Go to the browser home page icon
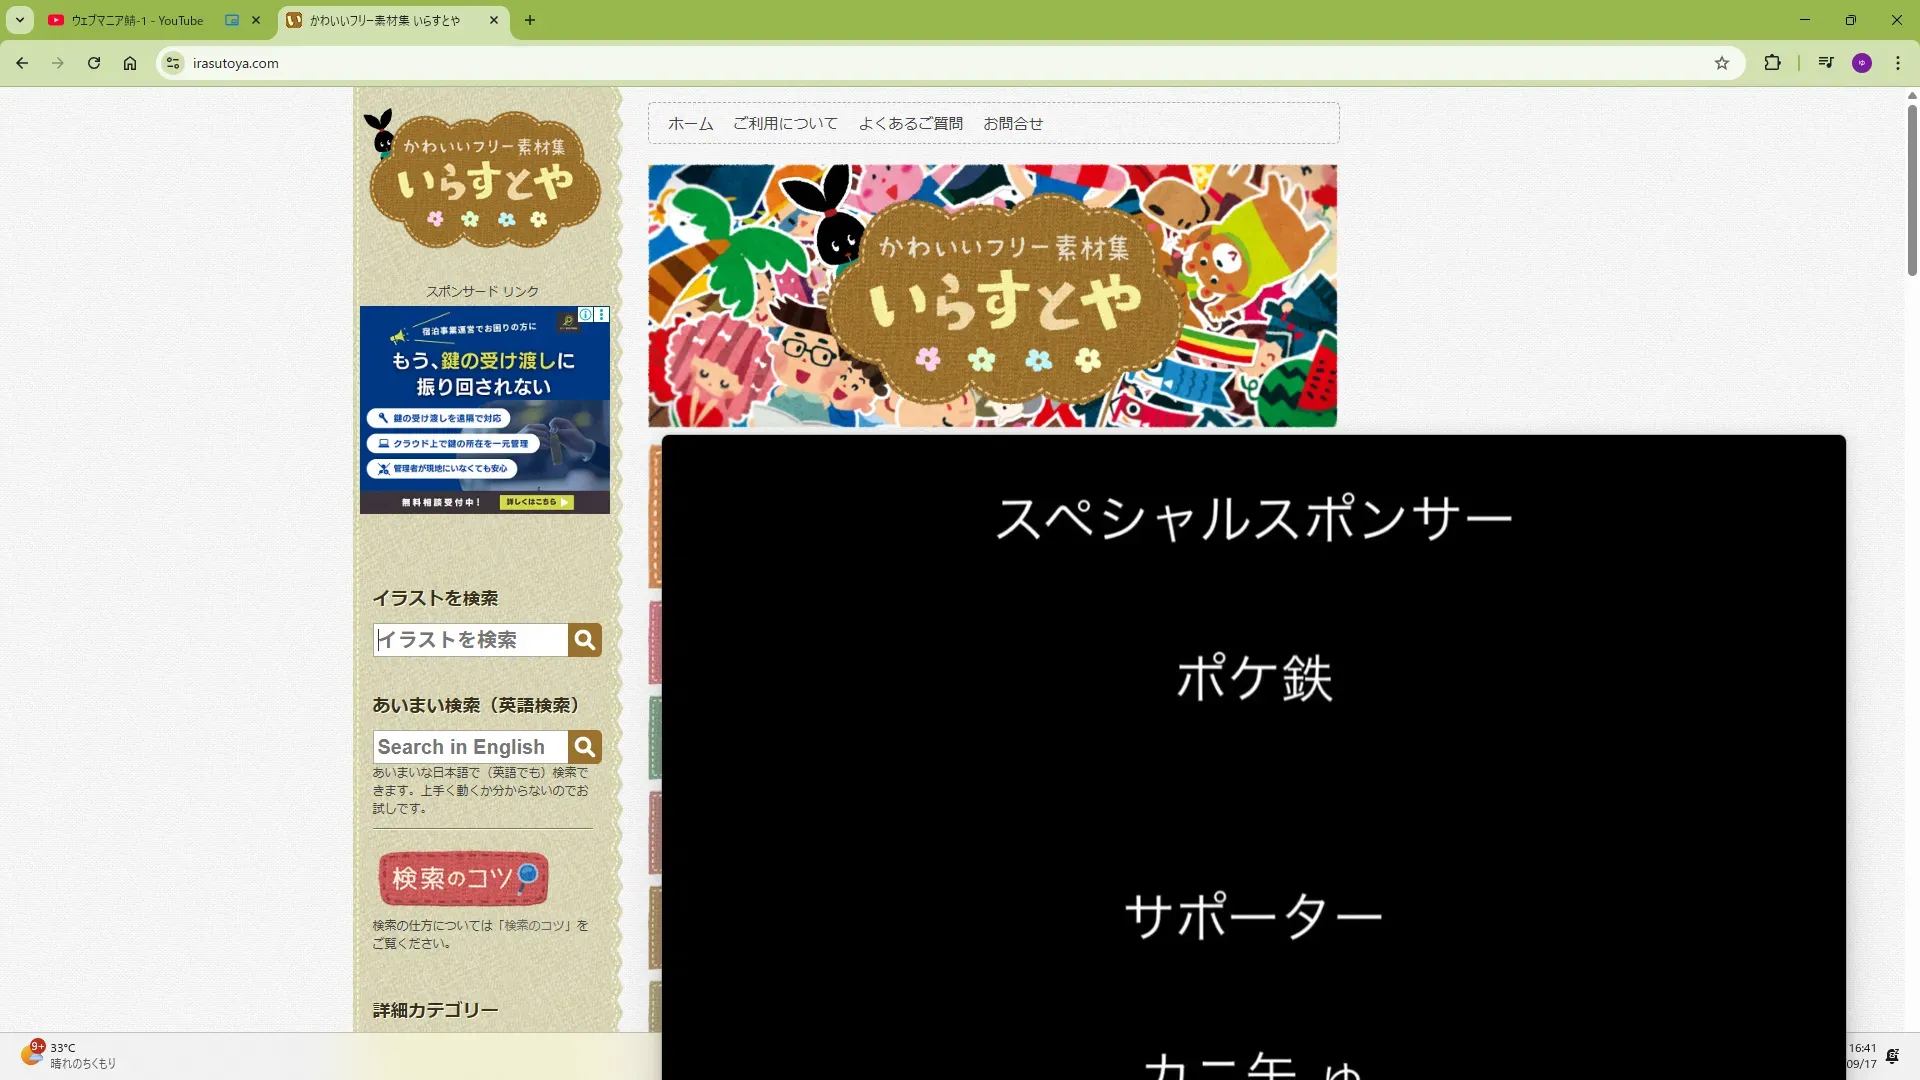 [130, 63]
